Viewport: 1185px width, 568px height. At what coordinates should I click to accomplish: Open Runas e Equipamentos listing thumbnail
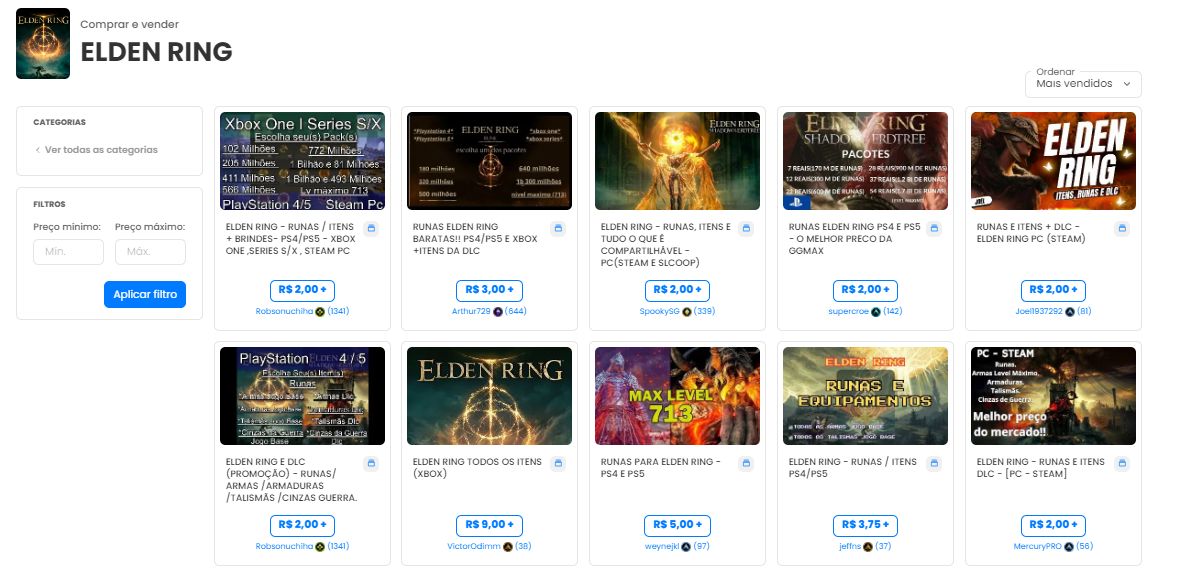pos(865,396)
